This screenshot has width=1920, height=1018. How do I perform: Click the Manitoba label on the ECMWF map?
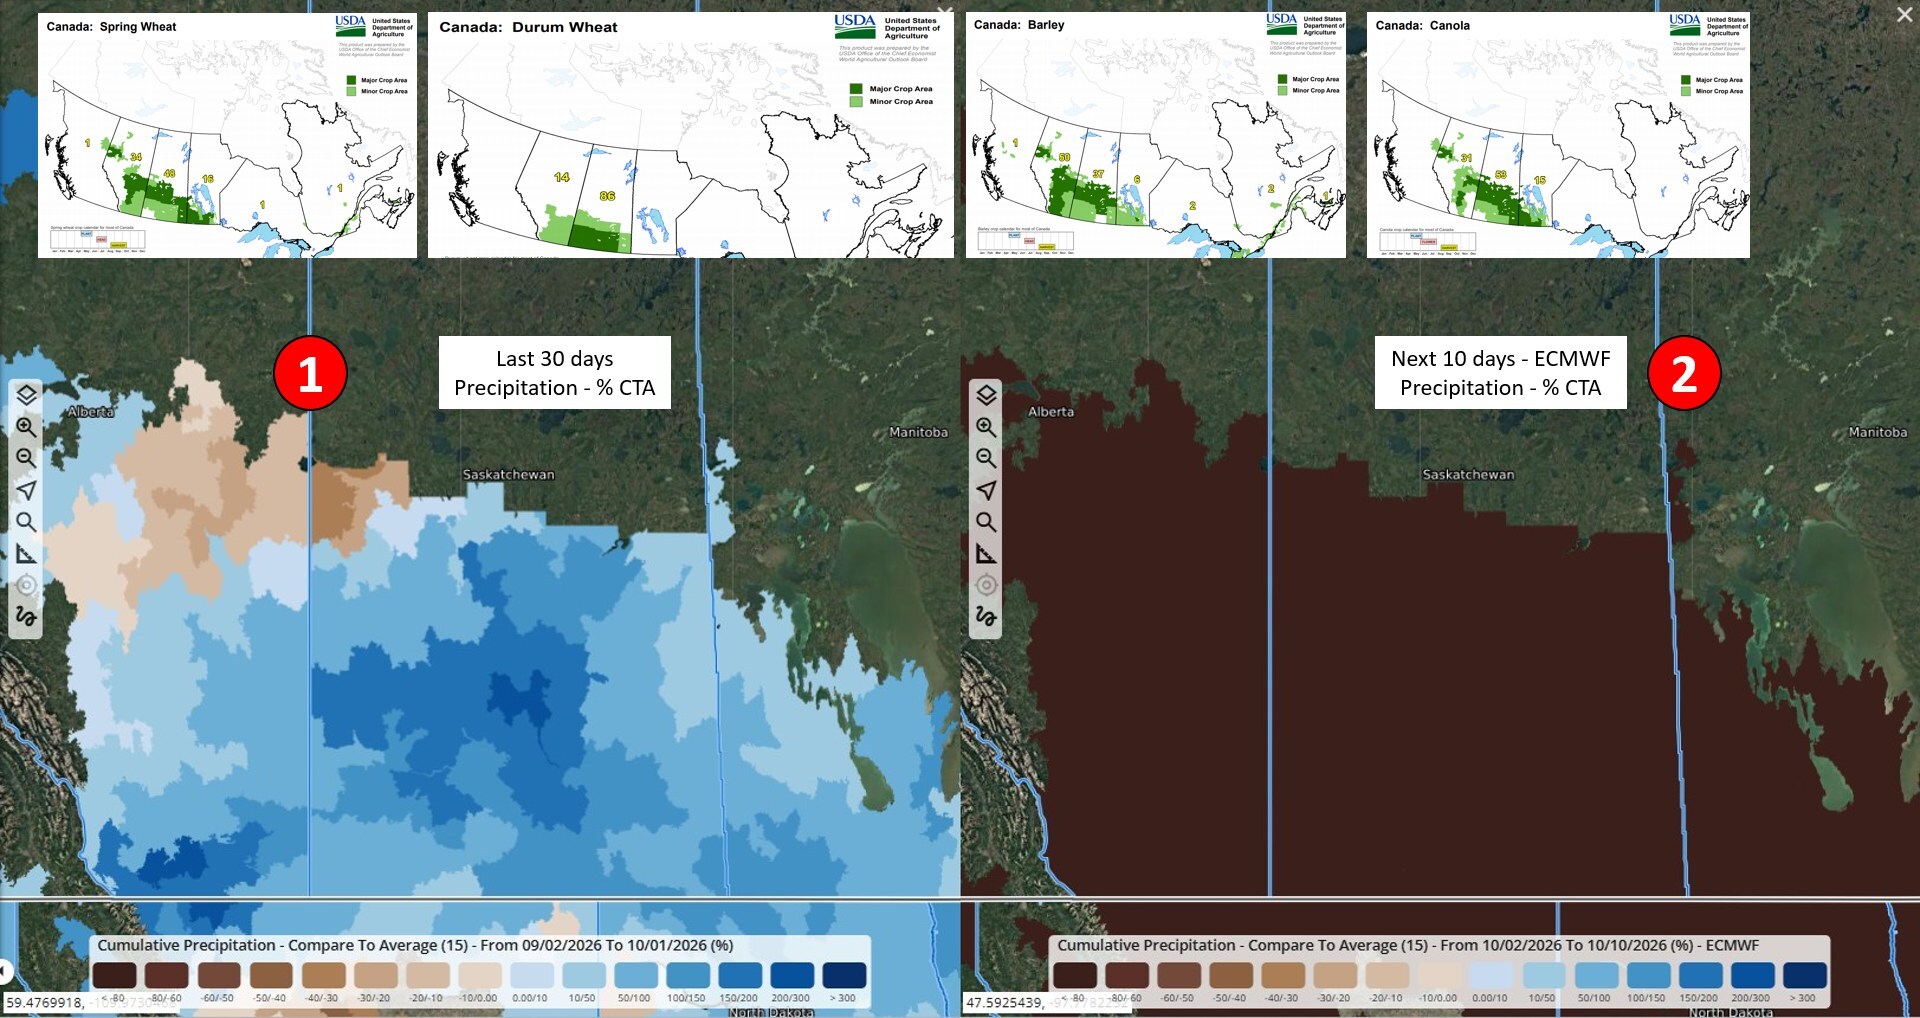click(1878, 432)
